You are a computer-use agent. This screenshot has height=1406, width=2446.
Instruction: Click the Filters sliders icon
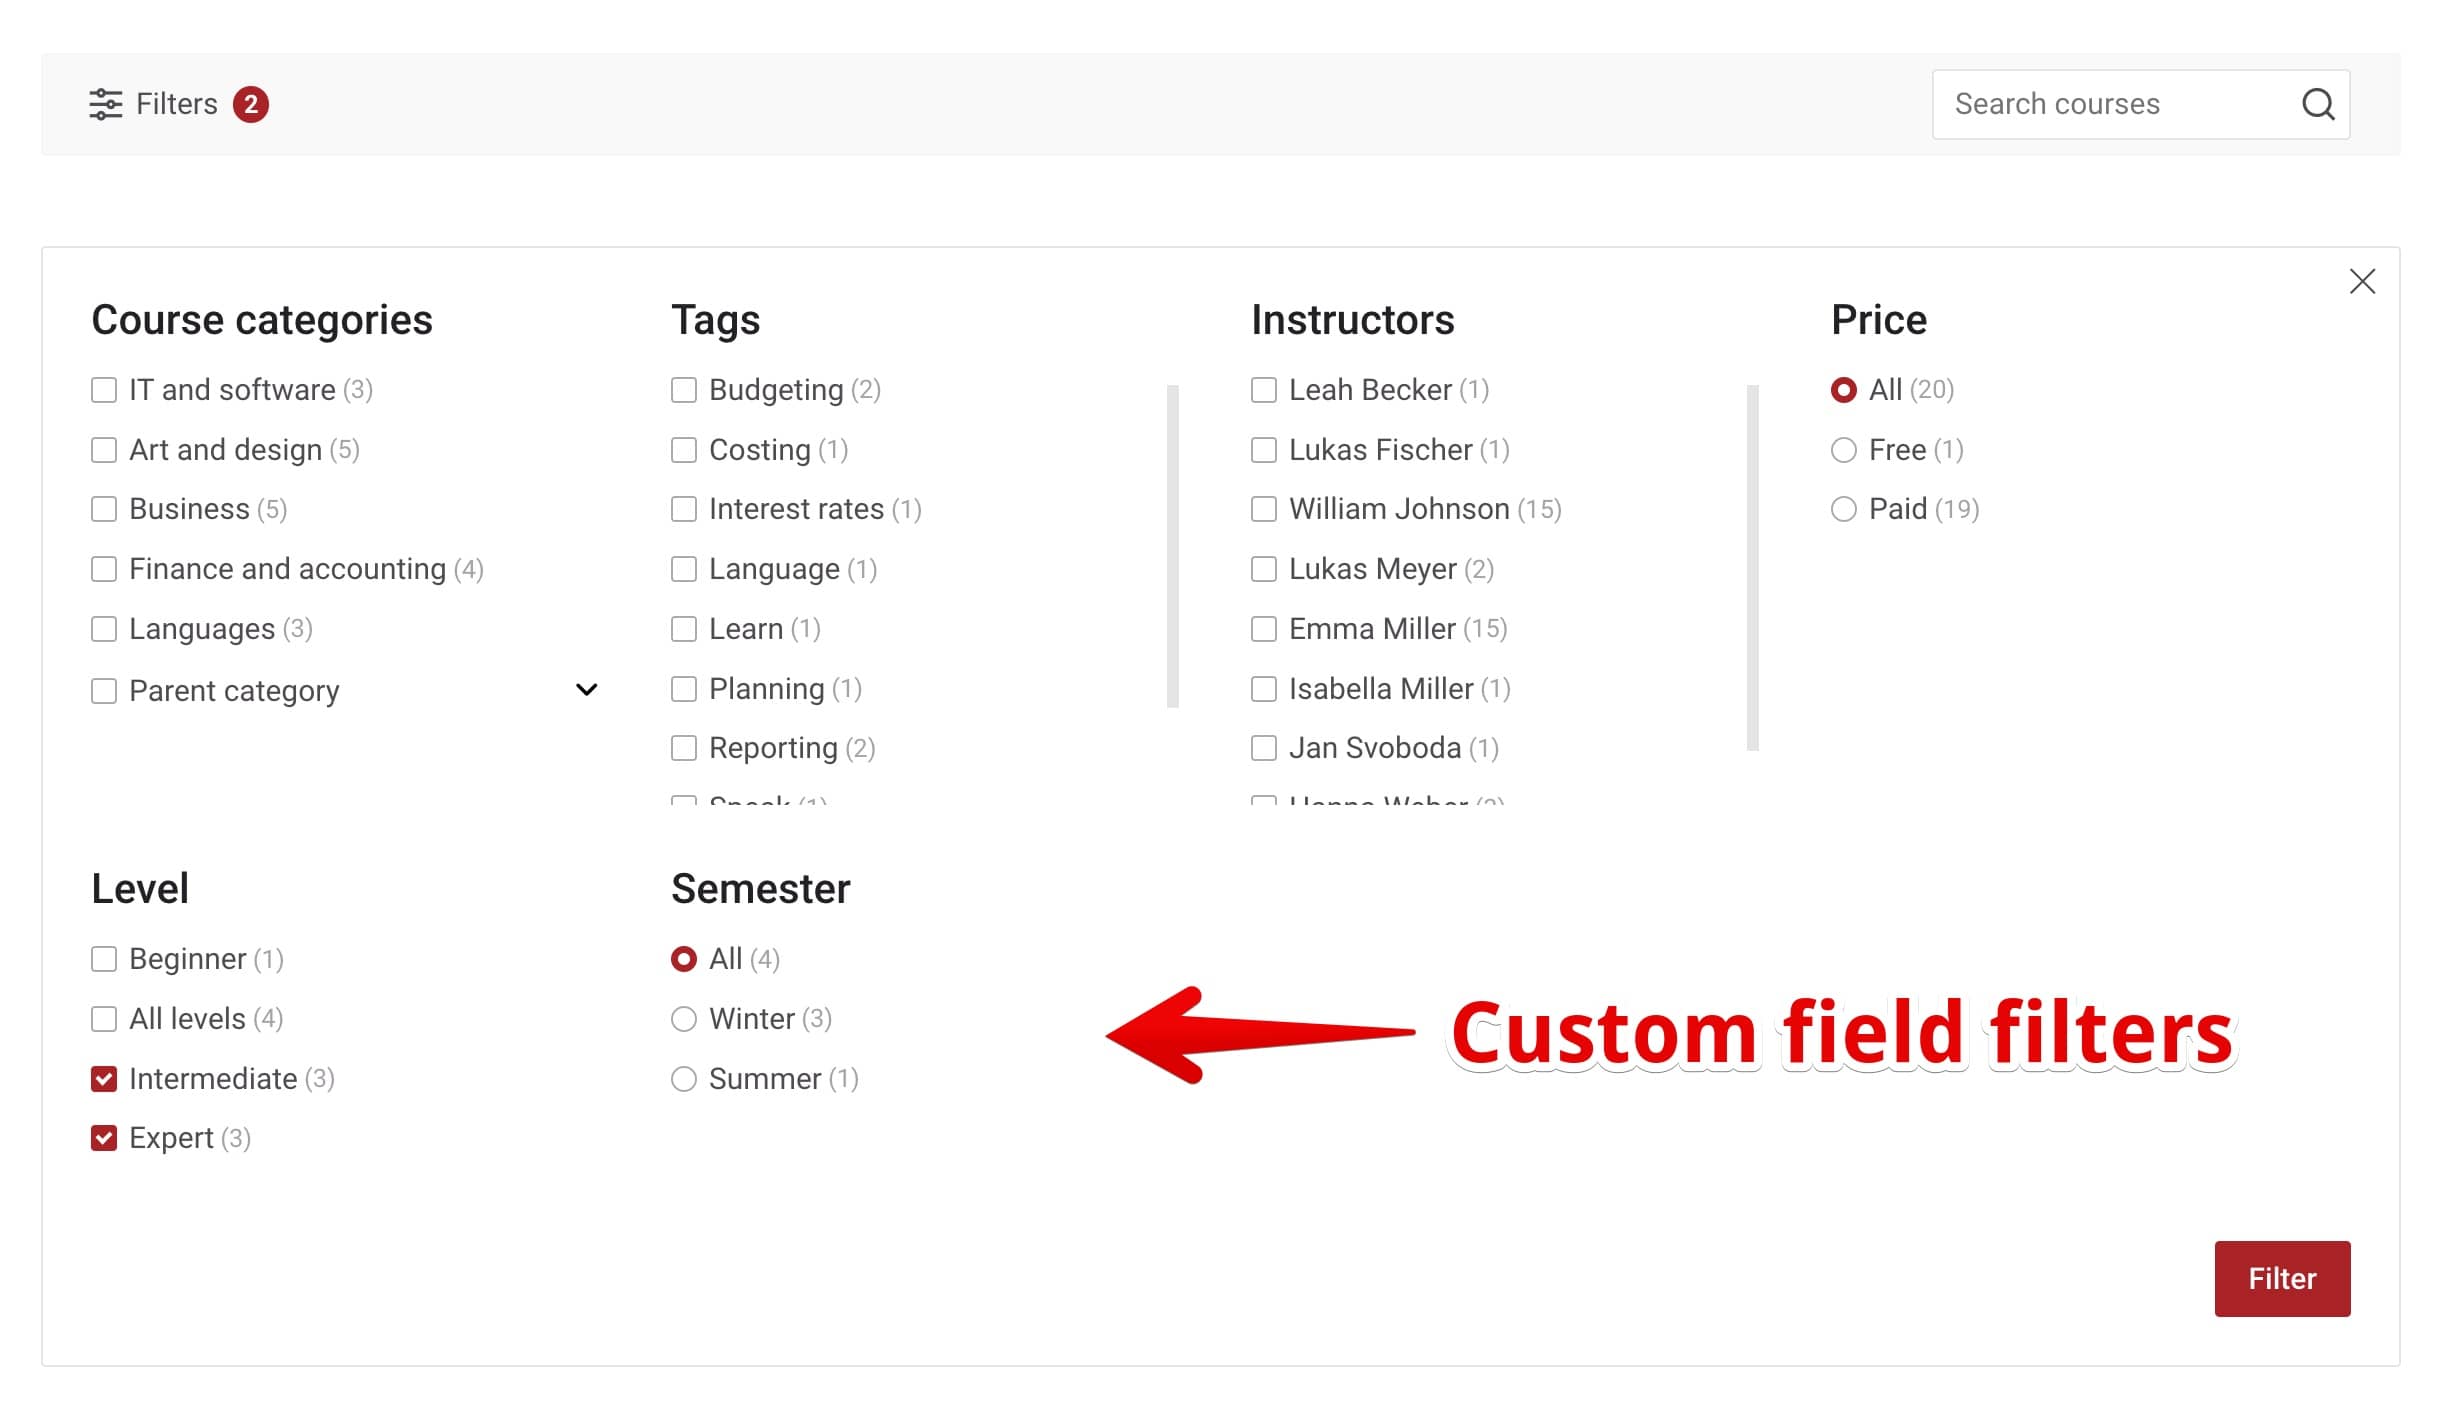click(105, 104)
